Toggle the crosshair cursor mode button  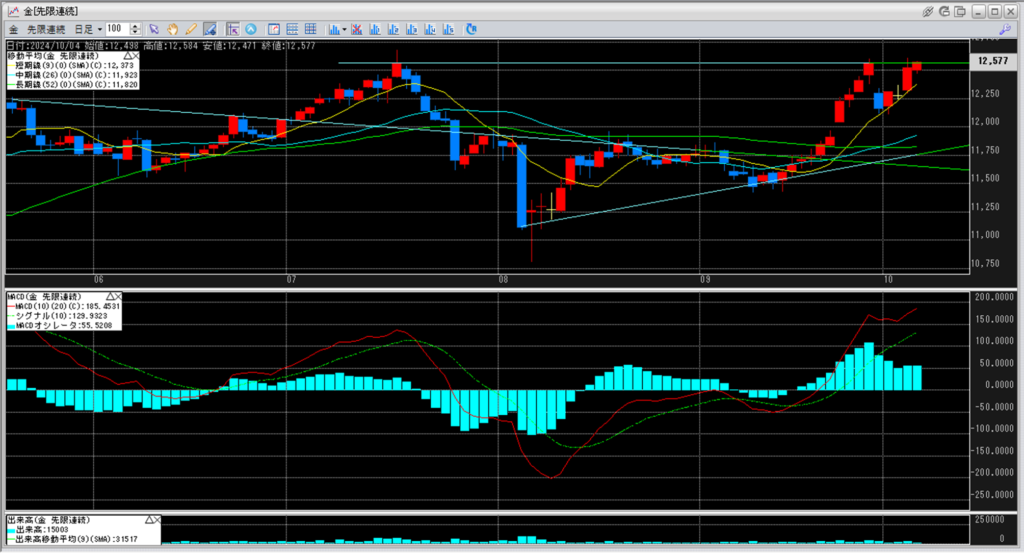pyautogui.click(x=233, y=29)
